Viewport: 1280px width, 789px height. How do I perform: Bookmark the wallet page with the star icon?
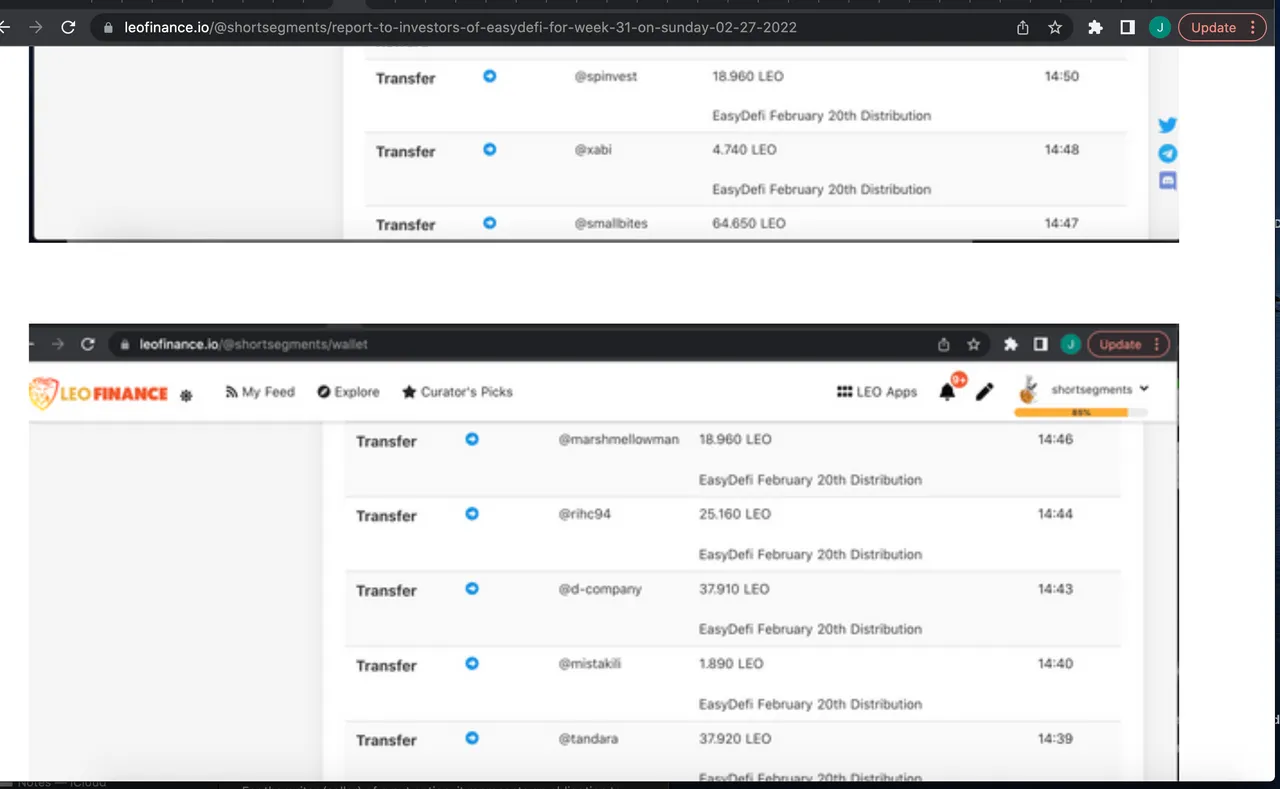[x=973, y=344]
